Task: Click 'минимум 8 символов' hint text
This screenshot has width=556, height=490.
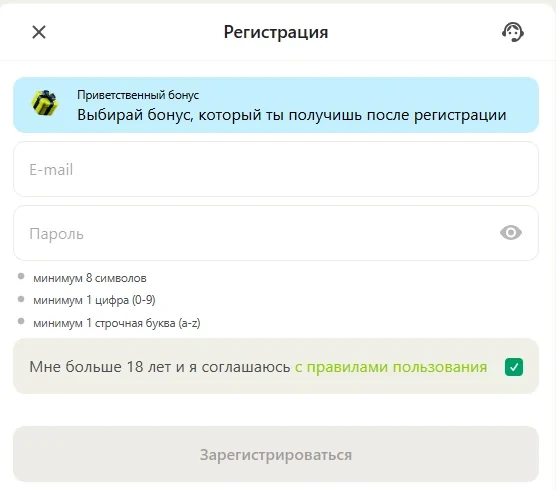Action: click(90, 278)
